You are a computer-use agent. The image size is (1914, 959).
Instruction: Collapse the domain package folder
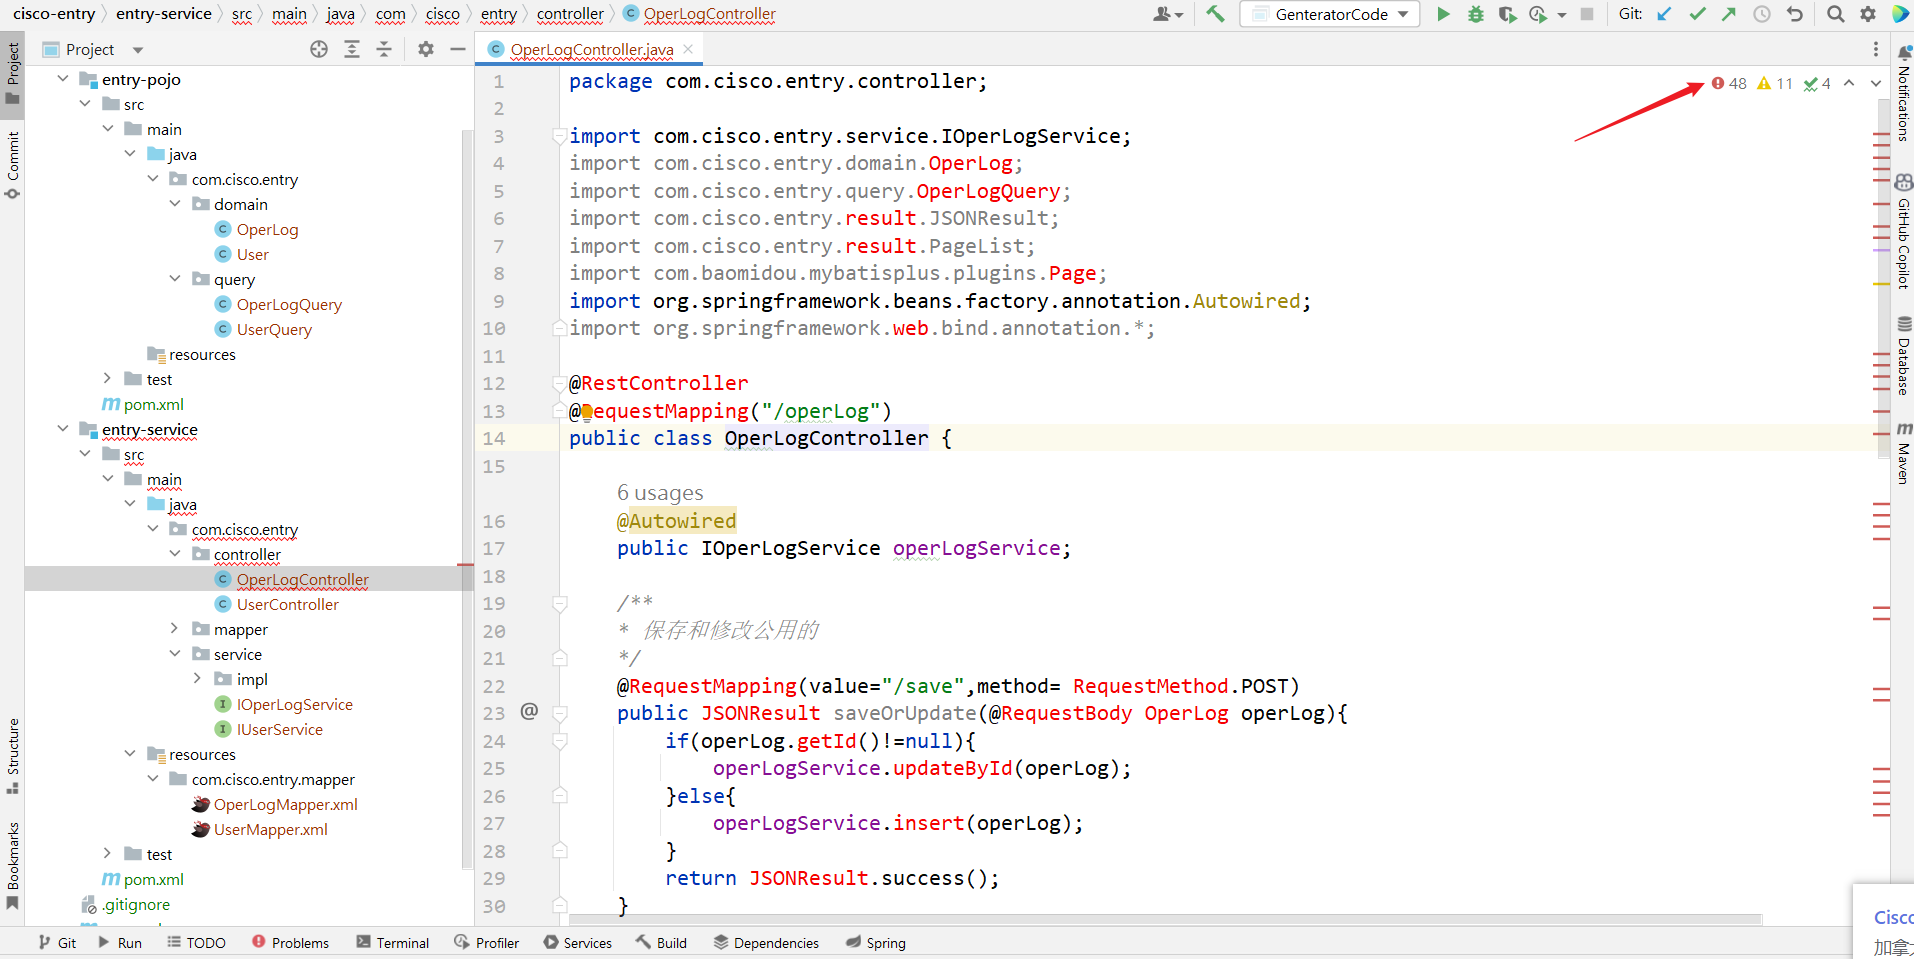175,203
